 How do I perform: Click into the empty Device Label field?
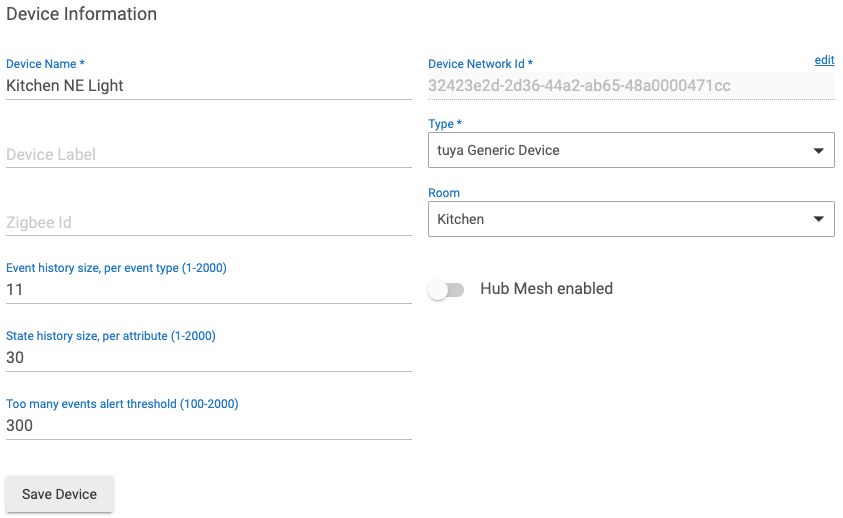click(208, 155)
